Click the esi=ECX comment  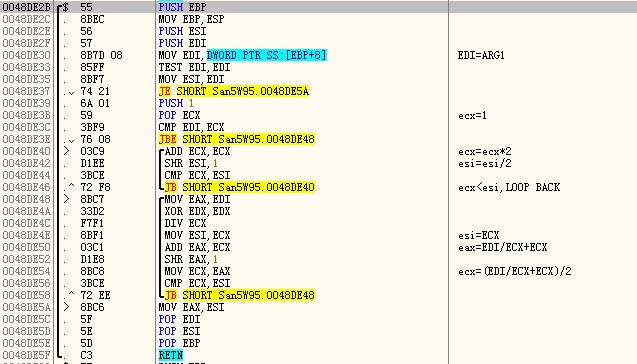point(478,235)
